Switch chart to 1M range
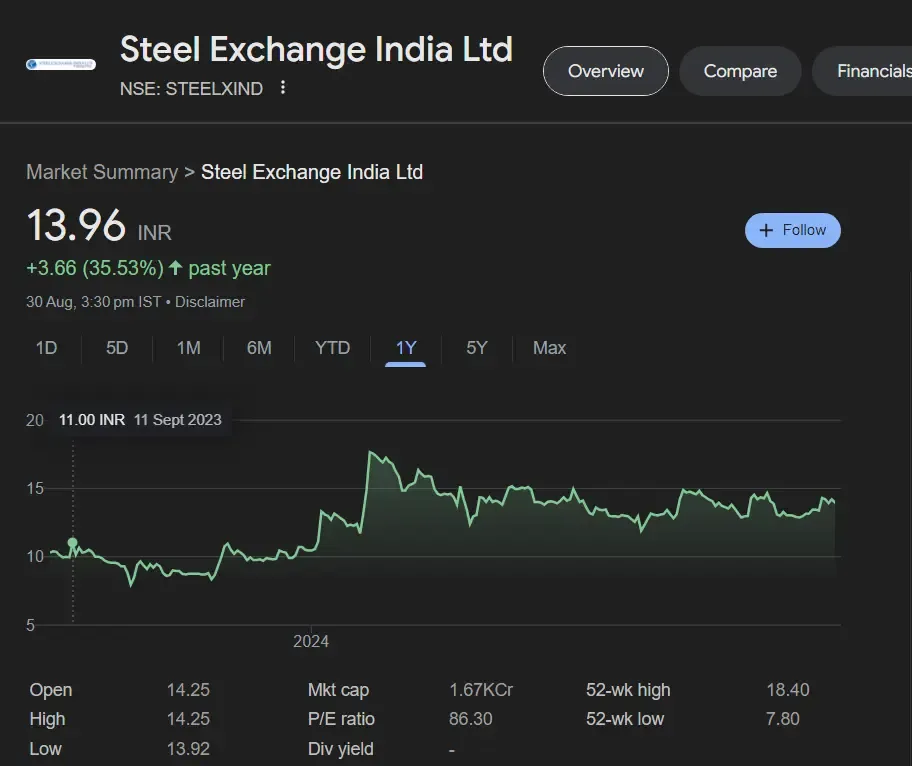The image size is (912, 766). pos(188,348)
